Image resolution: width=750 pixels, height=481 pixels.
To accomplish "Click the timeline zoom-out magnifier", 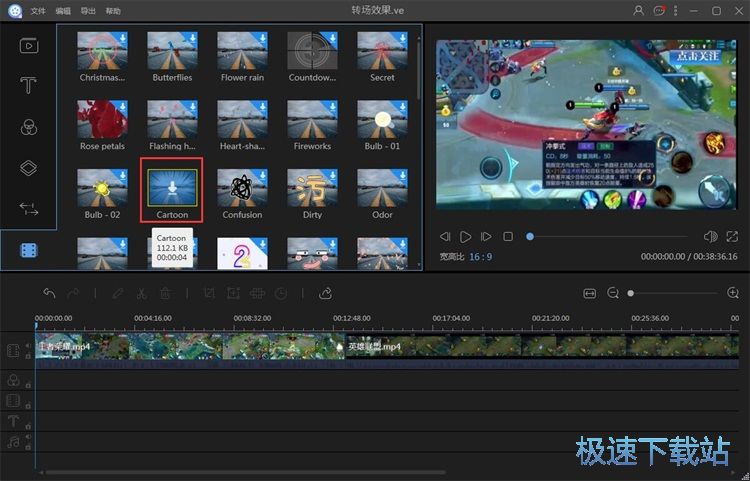I will pyautogui.click(x=613, y=293).
